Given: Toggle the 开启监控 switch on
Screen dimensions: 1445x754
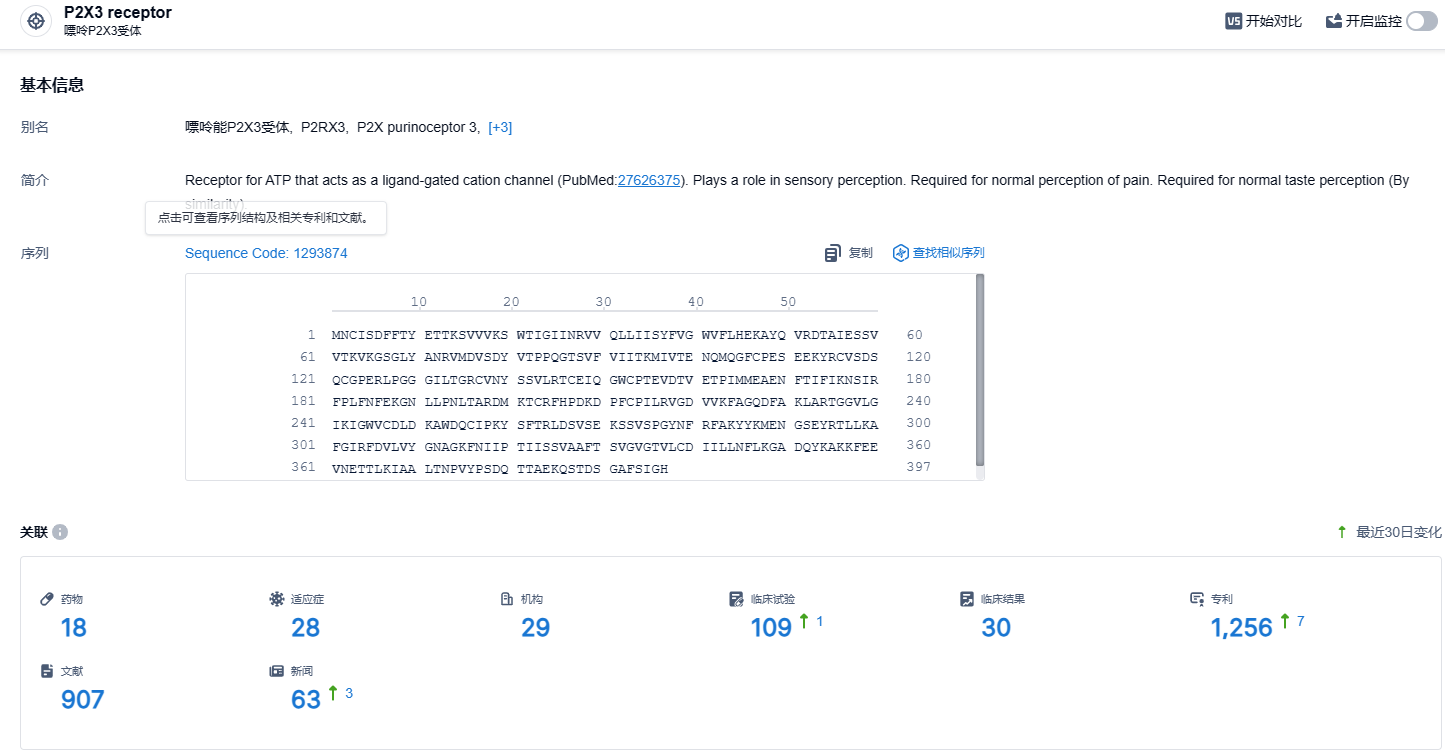Looking at the screenshot, I should [1421, 21].
